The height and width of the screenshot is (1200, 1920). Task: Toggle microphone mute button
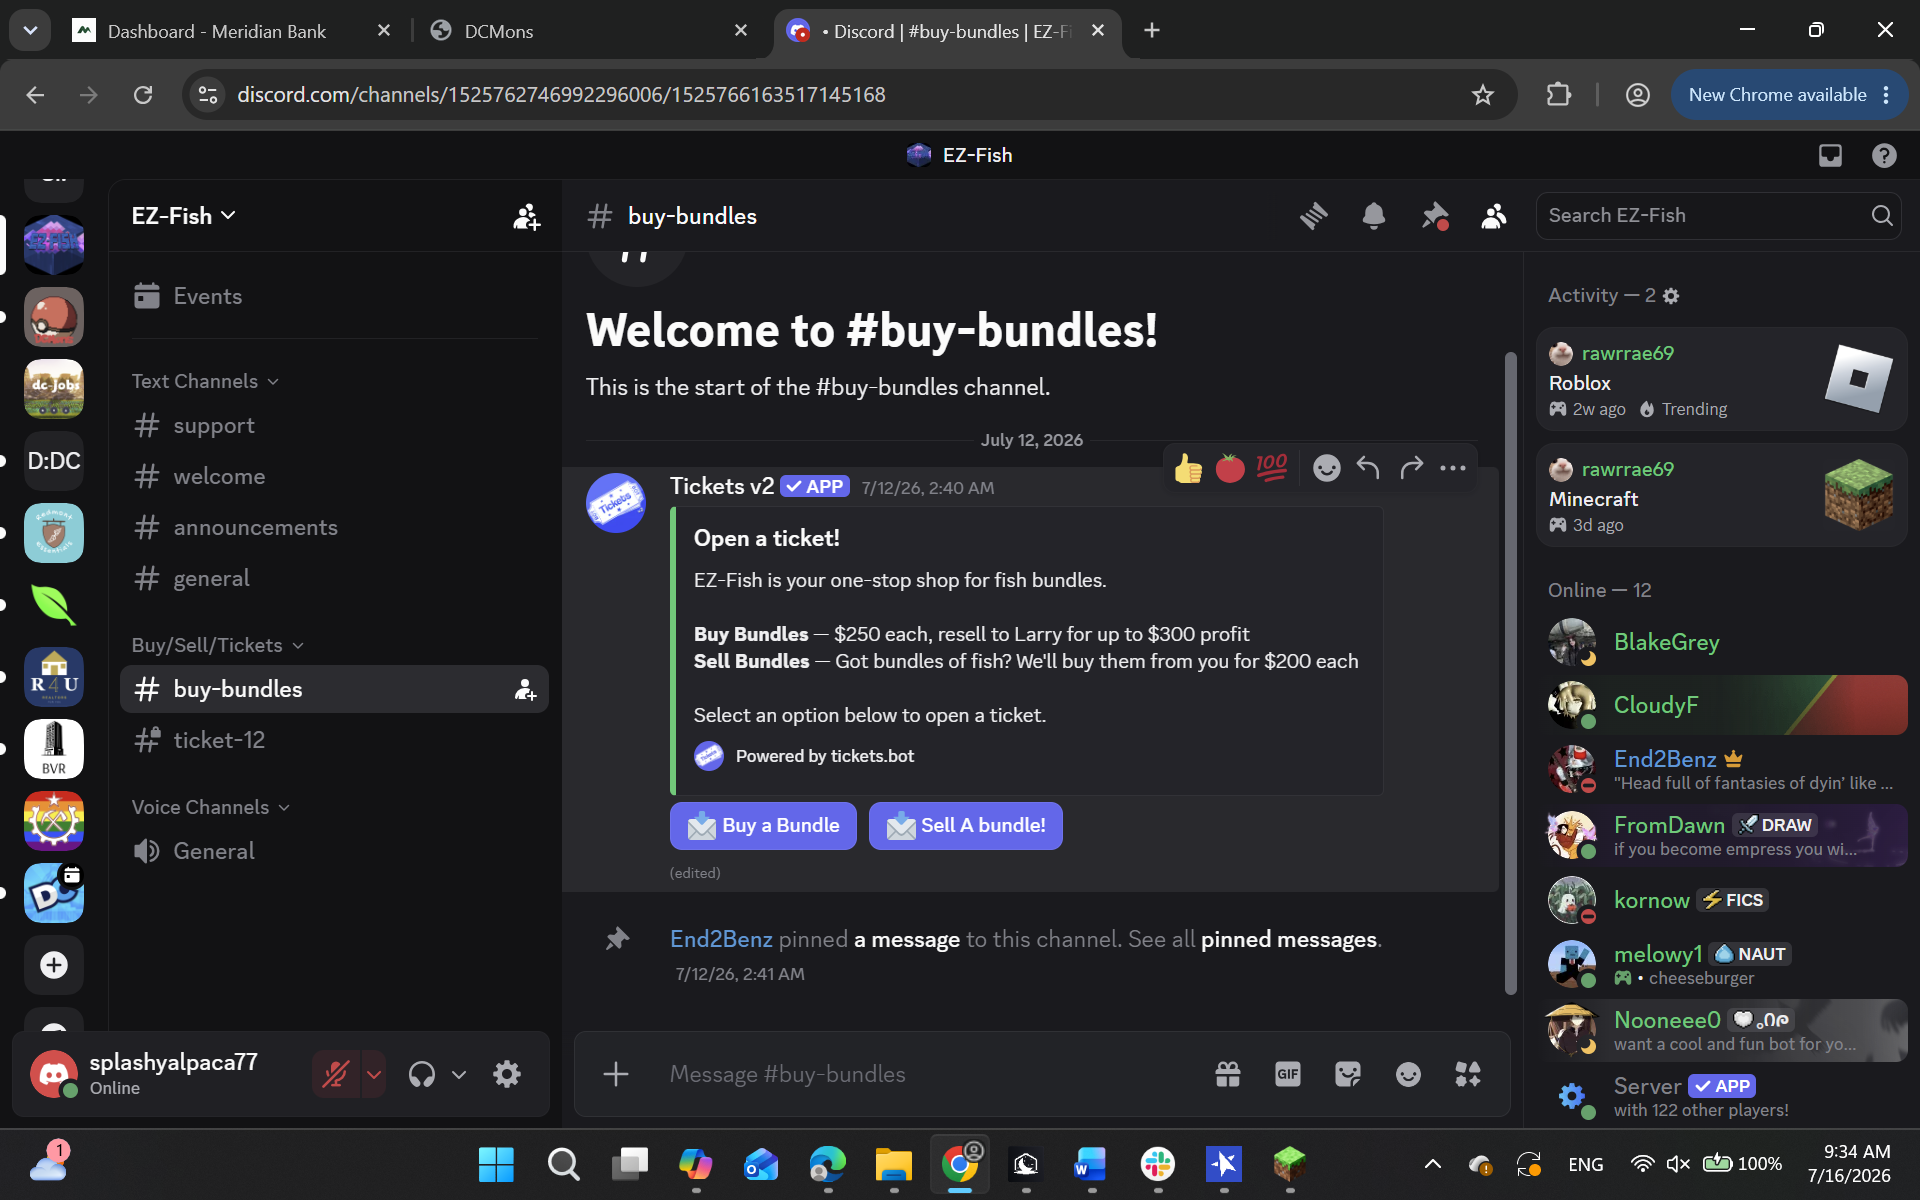pos(336,1074)
